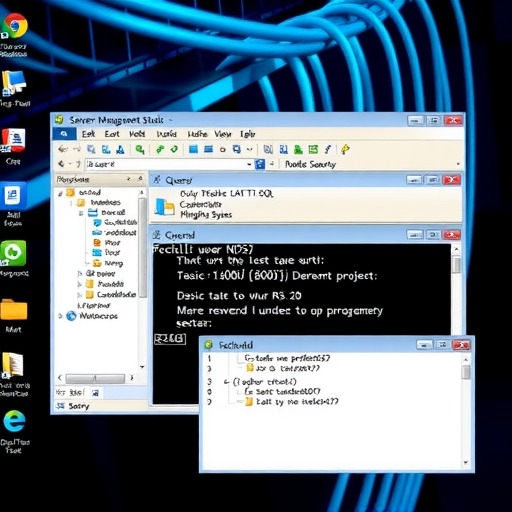The image size is (512, 512).
Task: Open the last menu right of View
Action: click(248, 134)
